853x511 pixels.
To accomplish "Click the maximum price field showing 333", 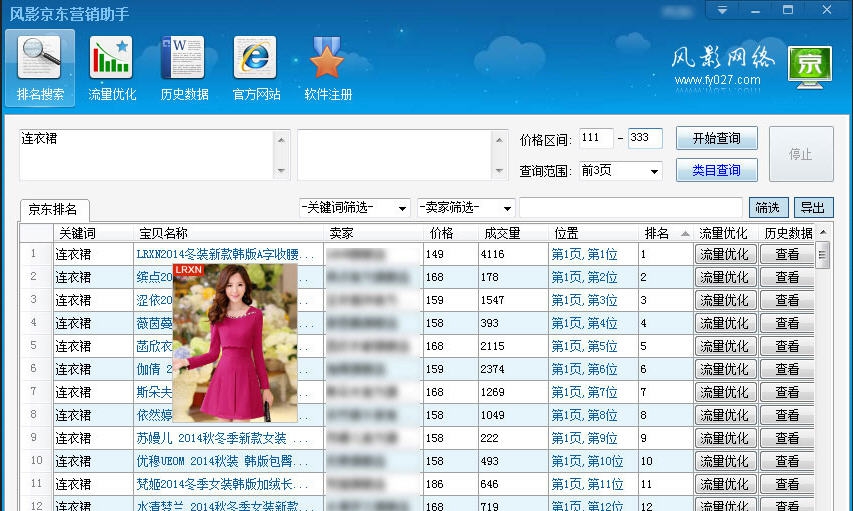I will [x=645, y=138].
